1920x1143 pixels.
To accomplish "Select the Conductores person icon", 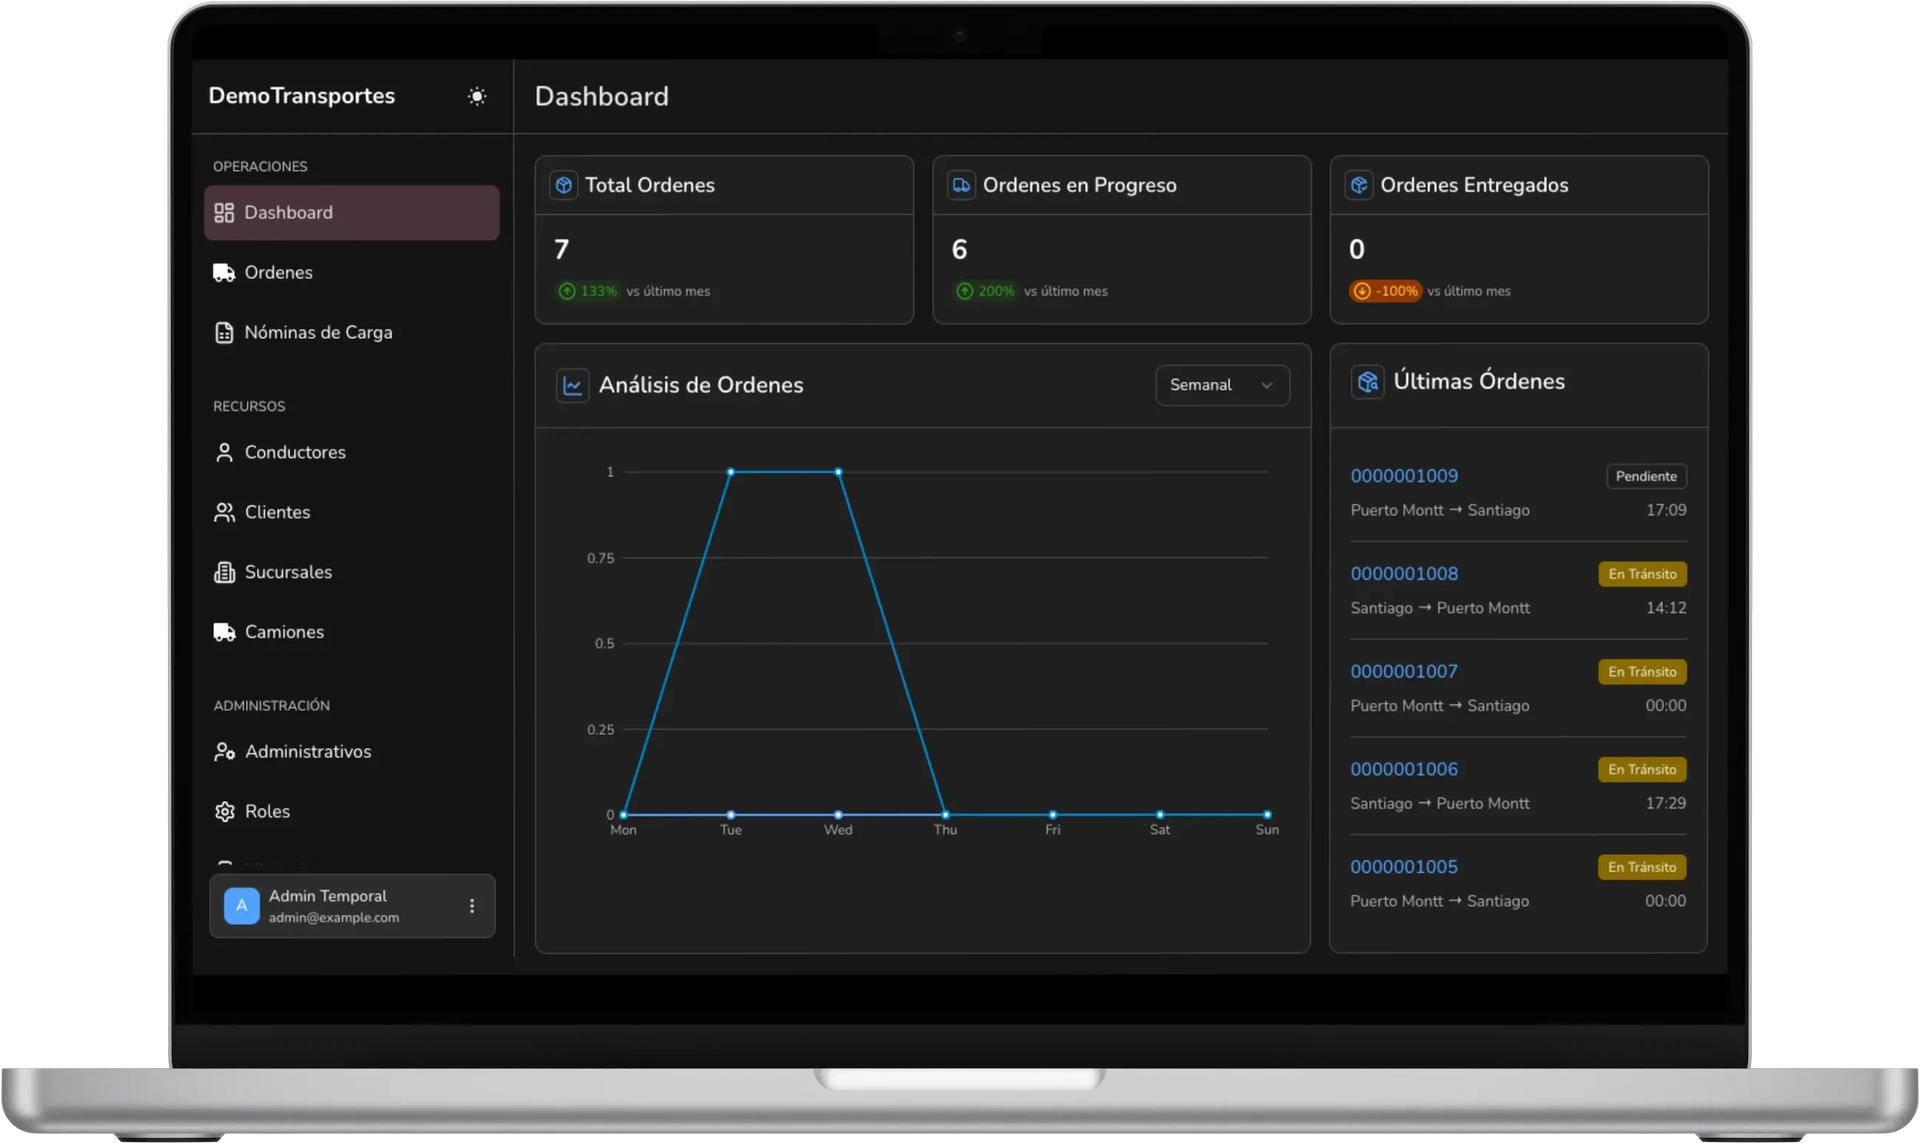I will coord(224,452).
